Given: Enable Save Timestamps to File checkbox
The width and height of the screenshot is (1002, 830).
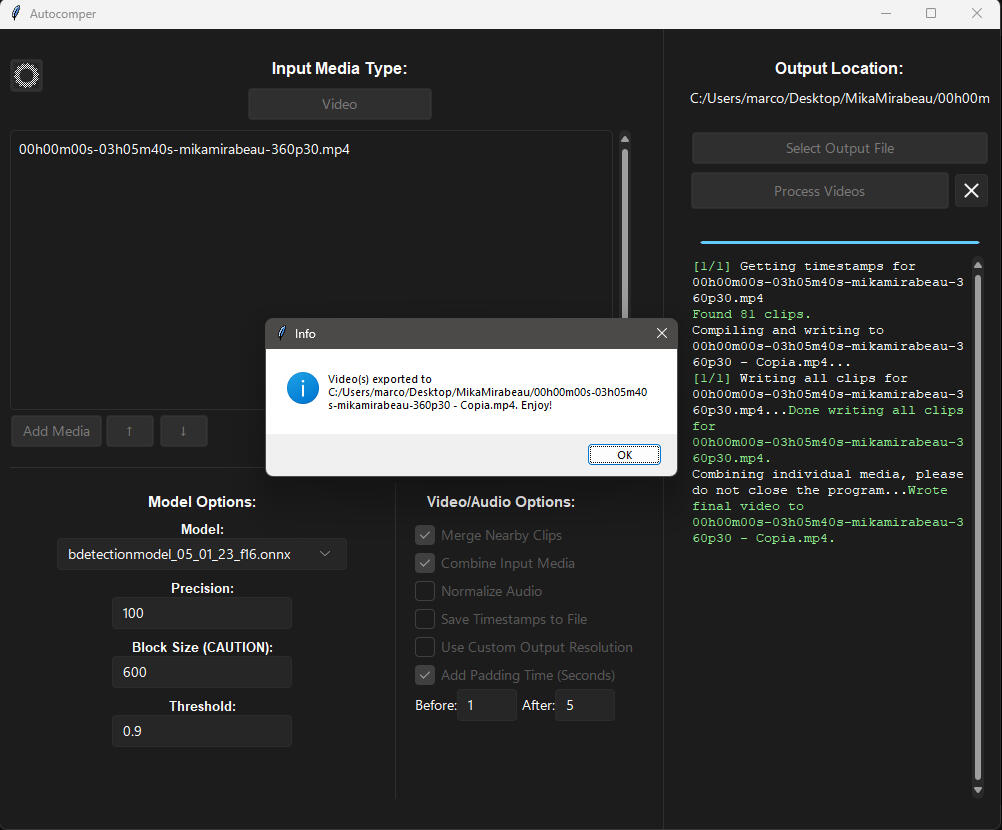Looking at the screenshot, I should 425,619.
